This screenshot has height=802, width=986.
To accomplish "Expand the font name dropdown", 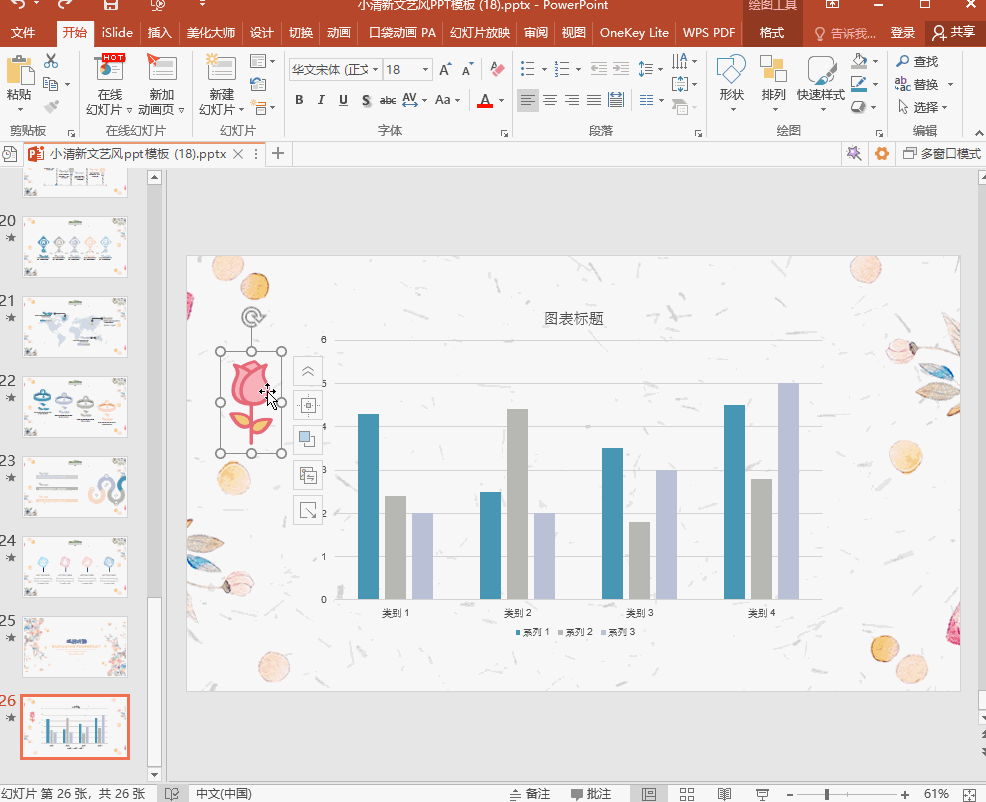I will [375, 69].
